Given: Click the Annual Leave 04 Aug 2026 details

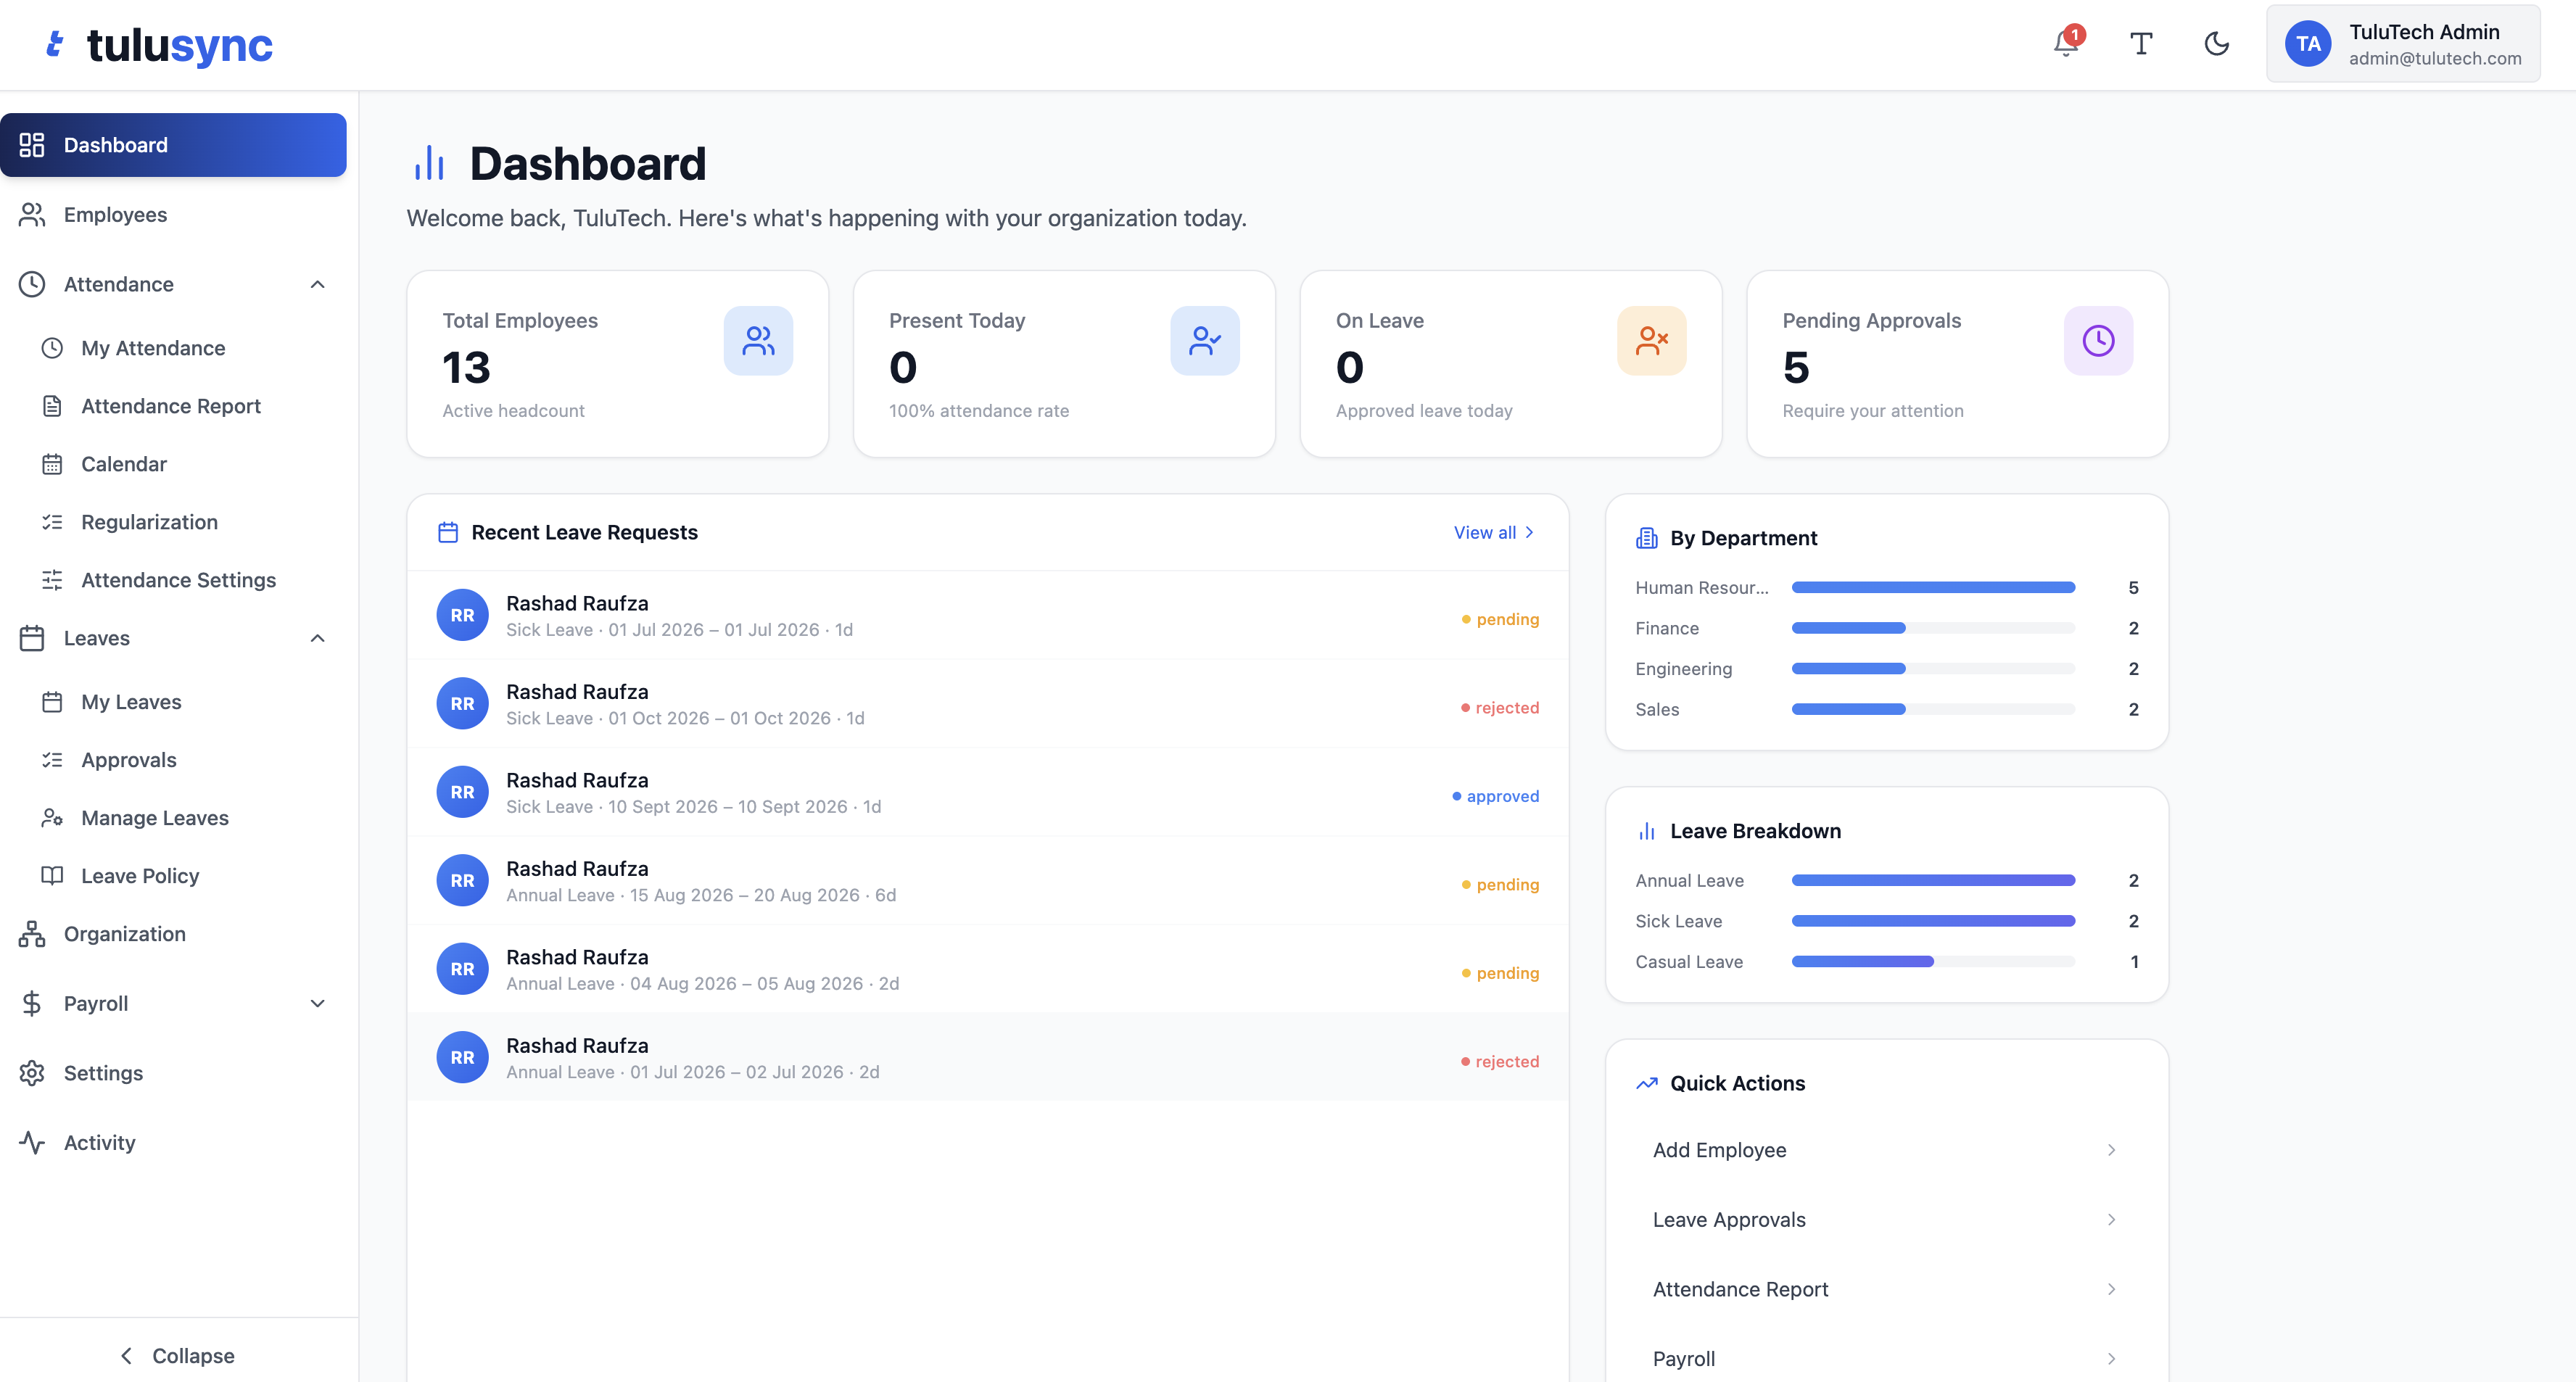Looking at the screenshot, I should 702,984.
